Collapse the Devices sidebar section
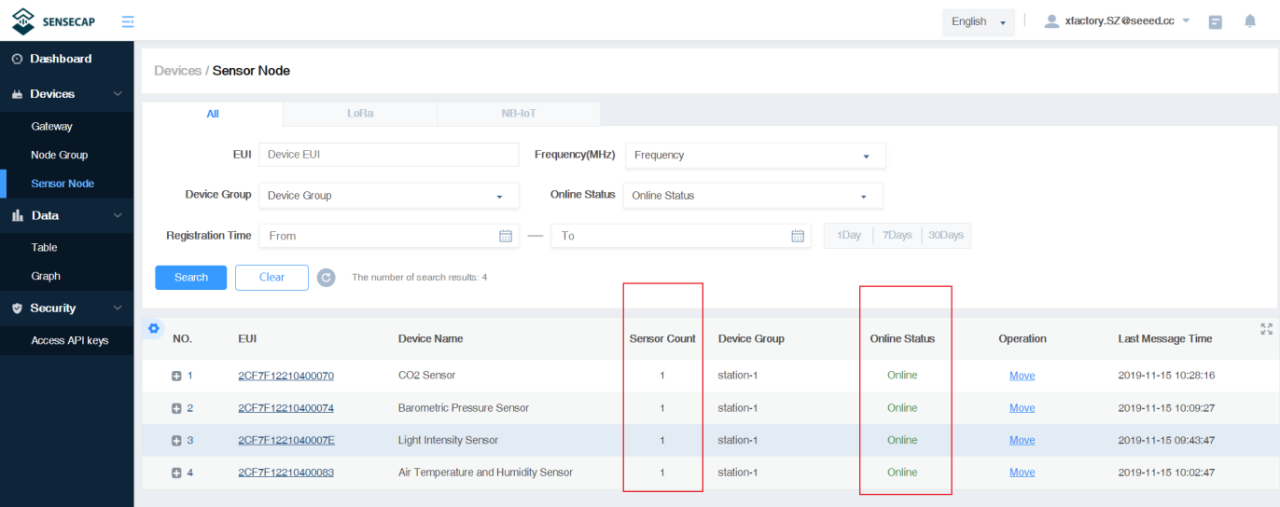1280x507 pixels. pyautogui.click(x=118, y=94)
